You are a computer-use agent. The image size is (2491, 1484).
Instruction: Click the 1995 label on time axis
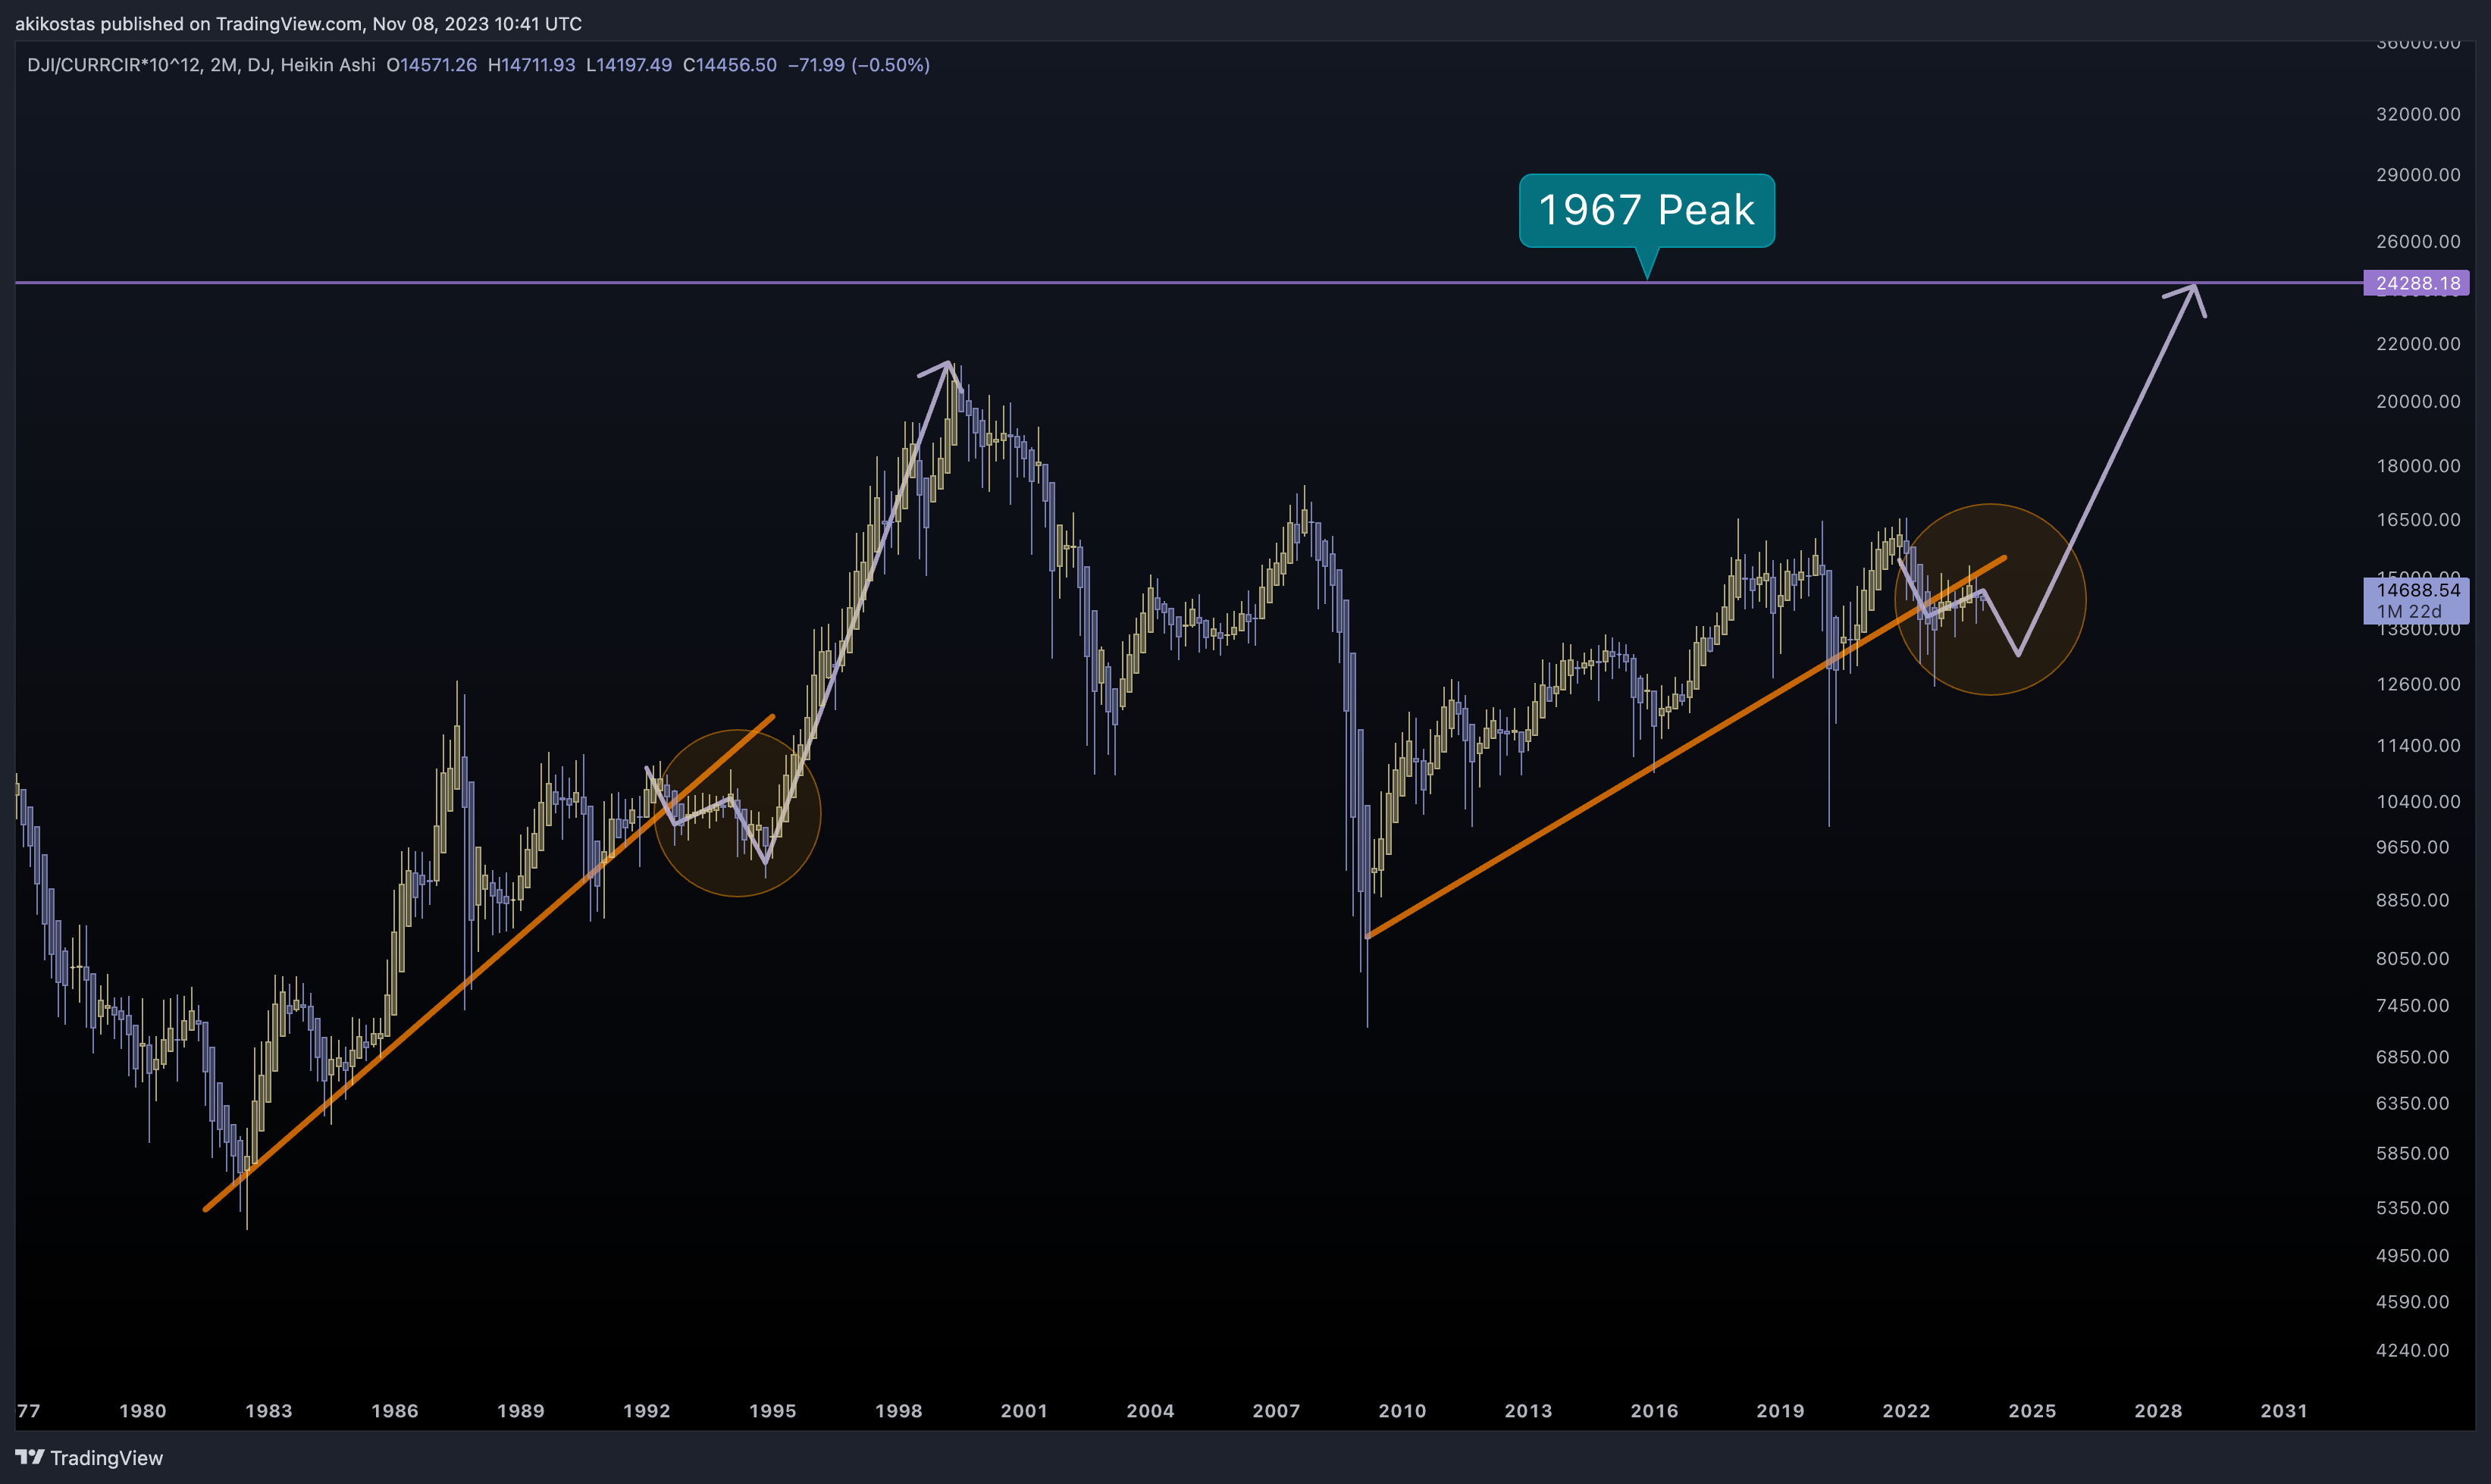coord(773,1411)
